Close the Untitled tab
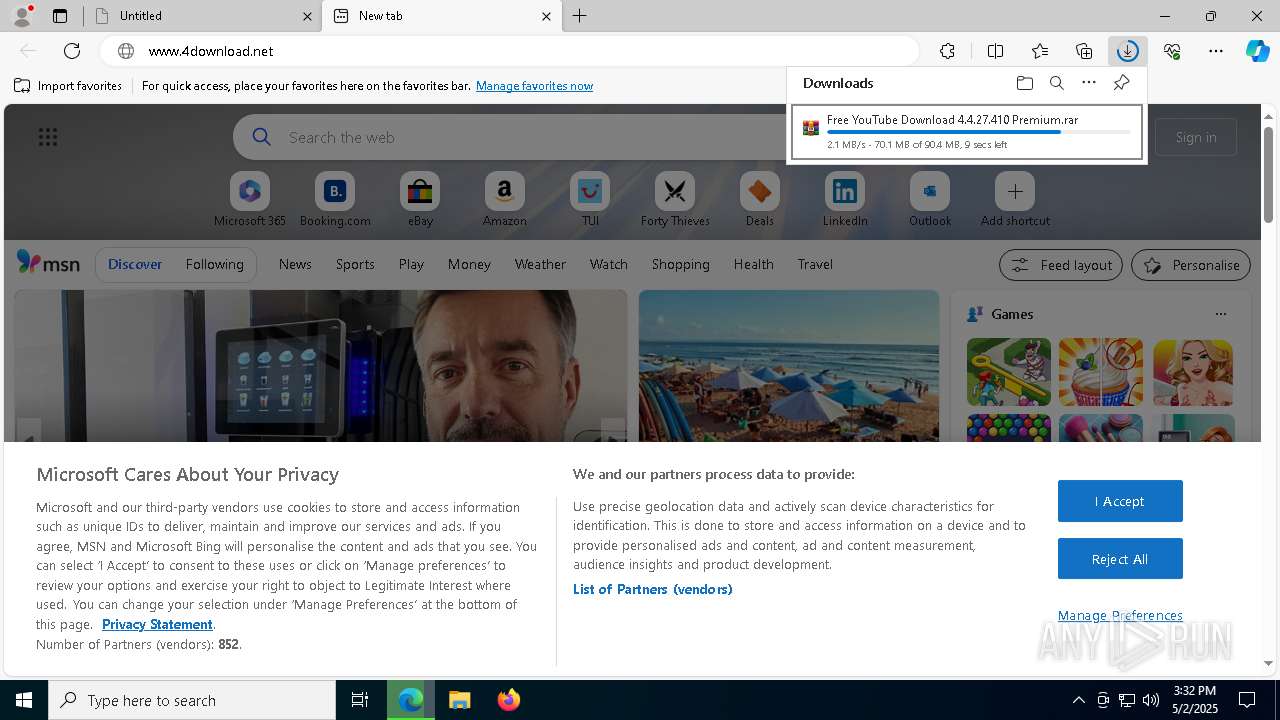Viewport: 1280px width, 720px height. pyautogui.click(x=306, y=16)
